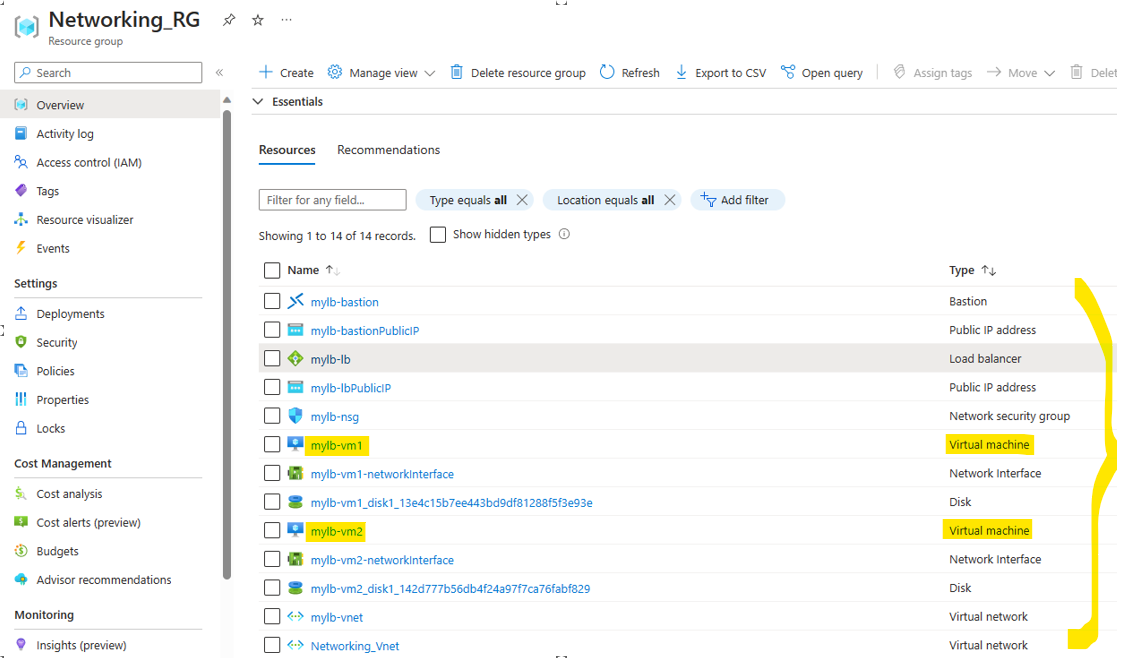Open the Location equals all filter
The height and width of the screenshot is (658, 1126).
pos(605,200)
